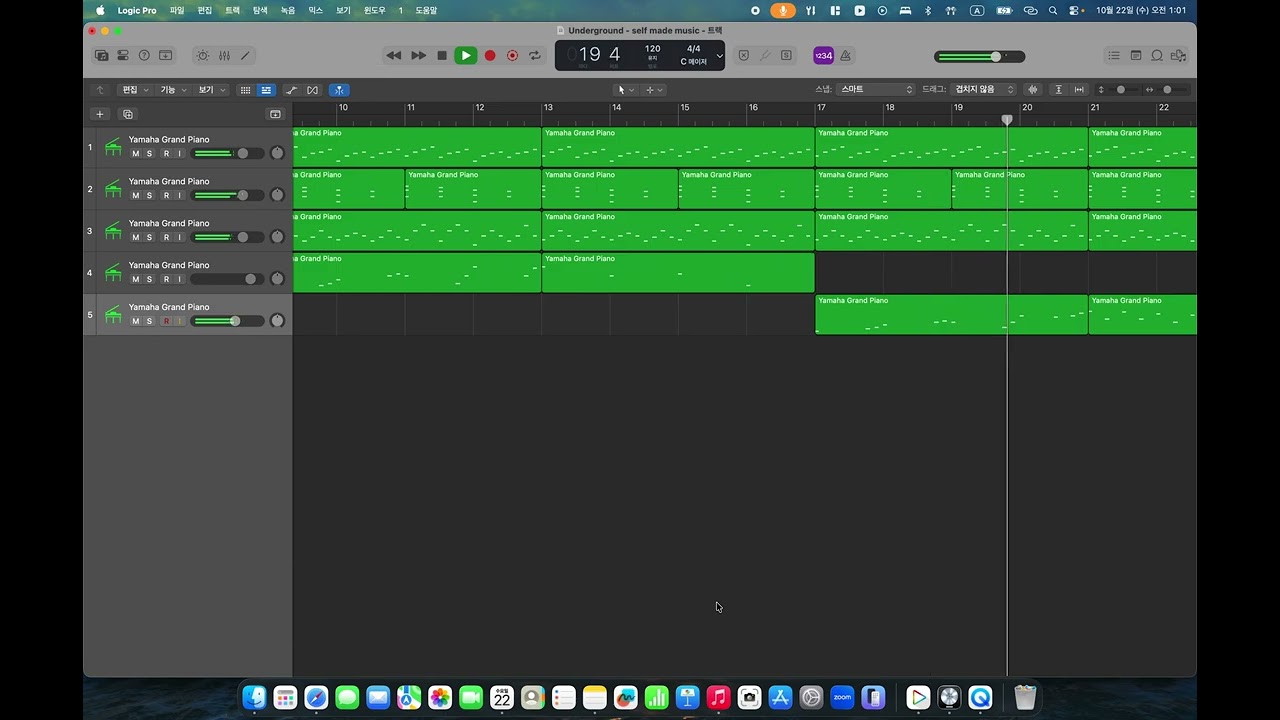Adjust the master volume slider
Screen dimensions: 1280x720
[x=980, y=57]
